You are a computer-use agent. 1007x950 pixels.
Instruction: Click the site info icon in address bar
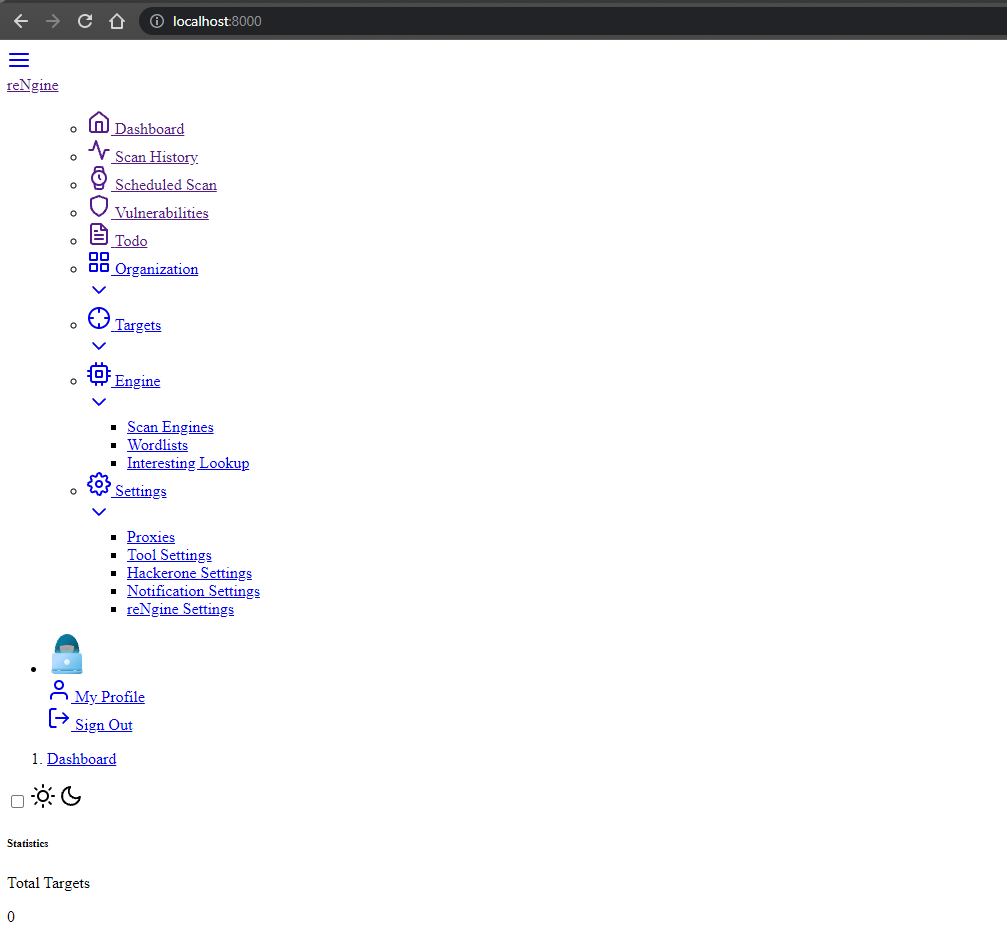(x=157, y=21)
